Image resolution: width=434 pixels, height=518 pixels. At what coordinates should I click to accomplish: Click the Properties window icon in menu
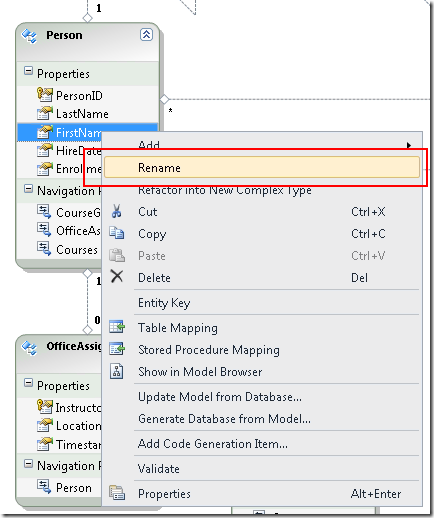117,493
